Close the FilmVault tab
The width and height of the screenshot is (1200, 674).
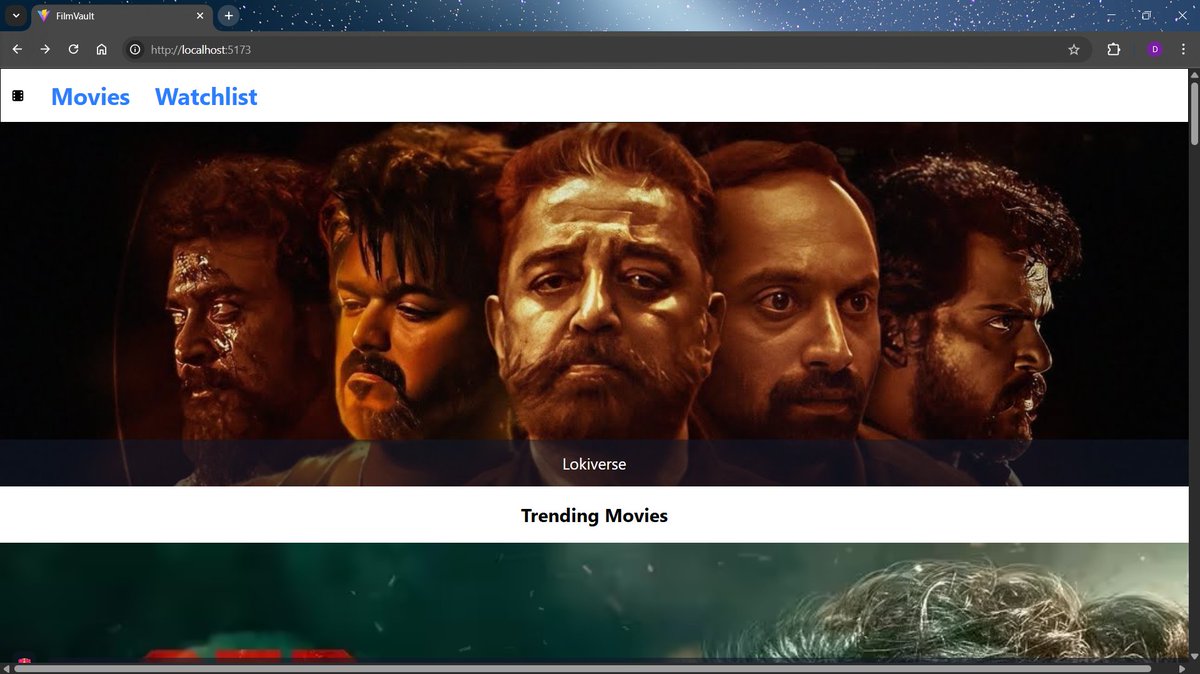200,16
